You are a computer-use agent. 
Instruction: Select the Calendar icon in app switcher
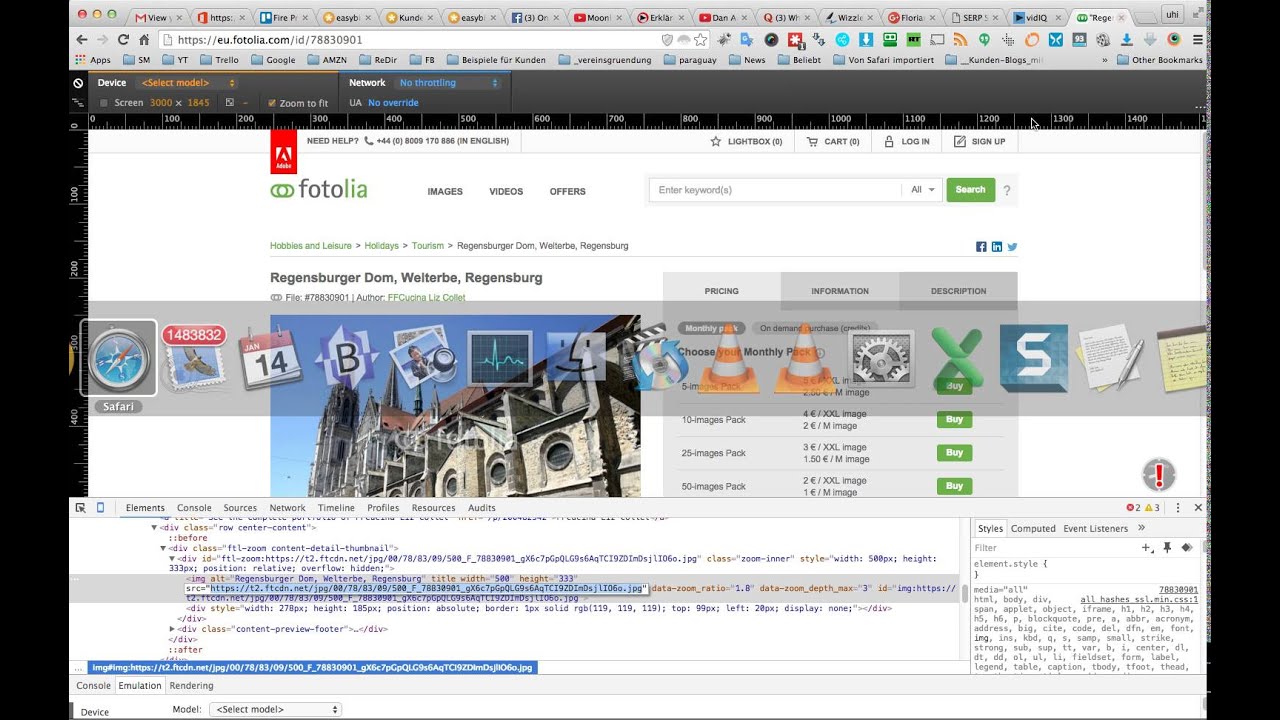click(270, 358)
